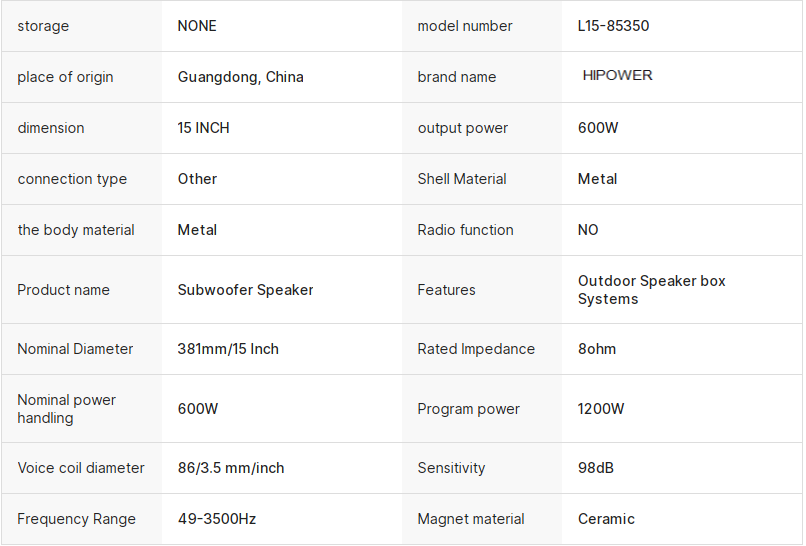
Task: Click the 'Subwoofer Speaker' product name value
Action: (x=245, y=290)
